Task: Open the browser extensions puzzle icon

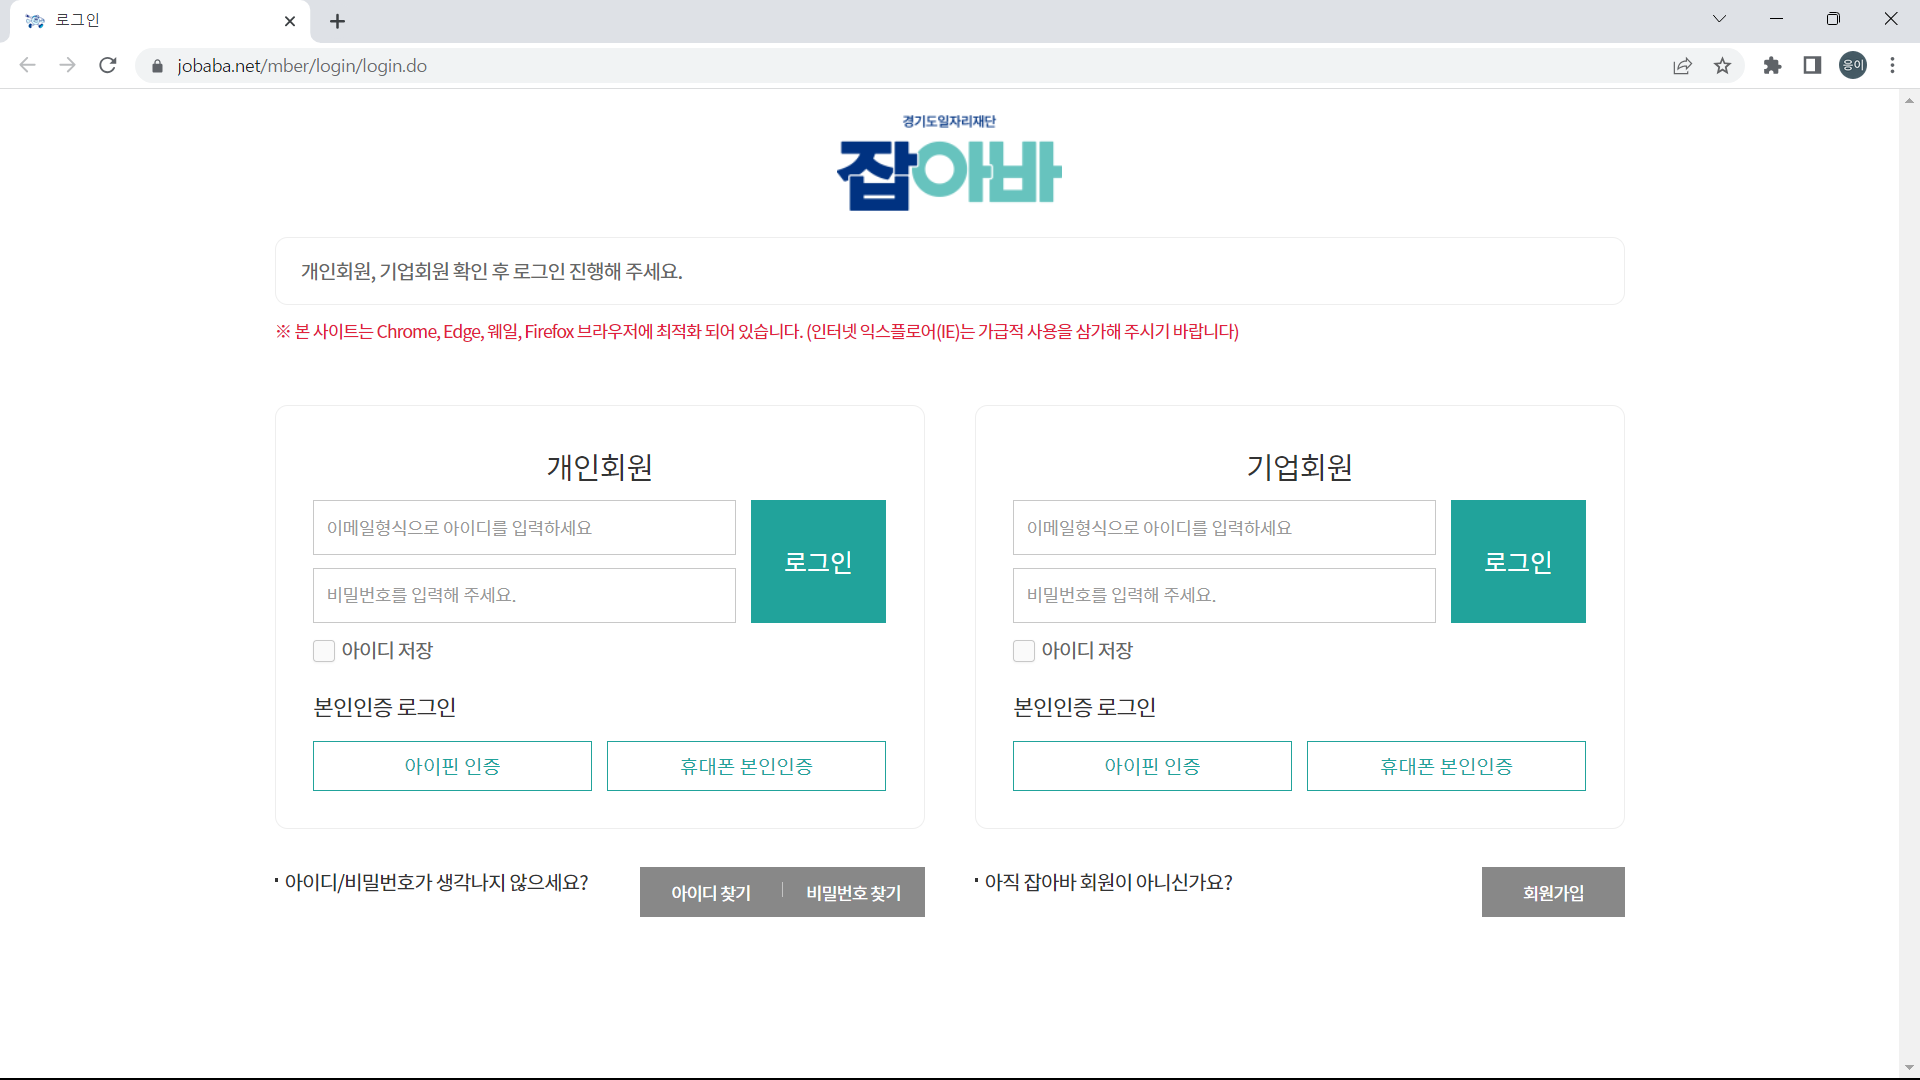Action: pos(1772,65)
